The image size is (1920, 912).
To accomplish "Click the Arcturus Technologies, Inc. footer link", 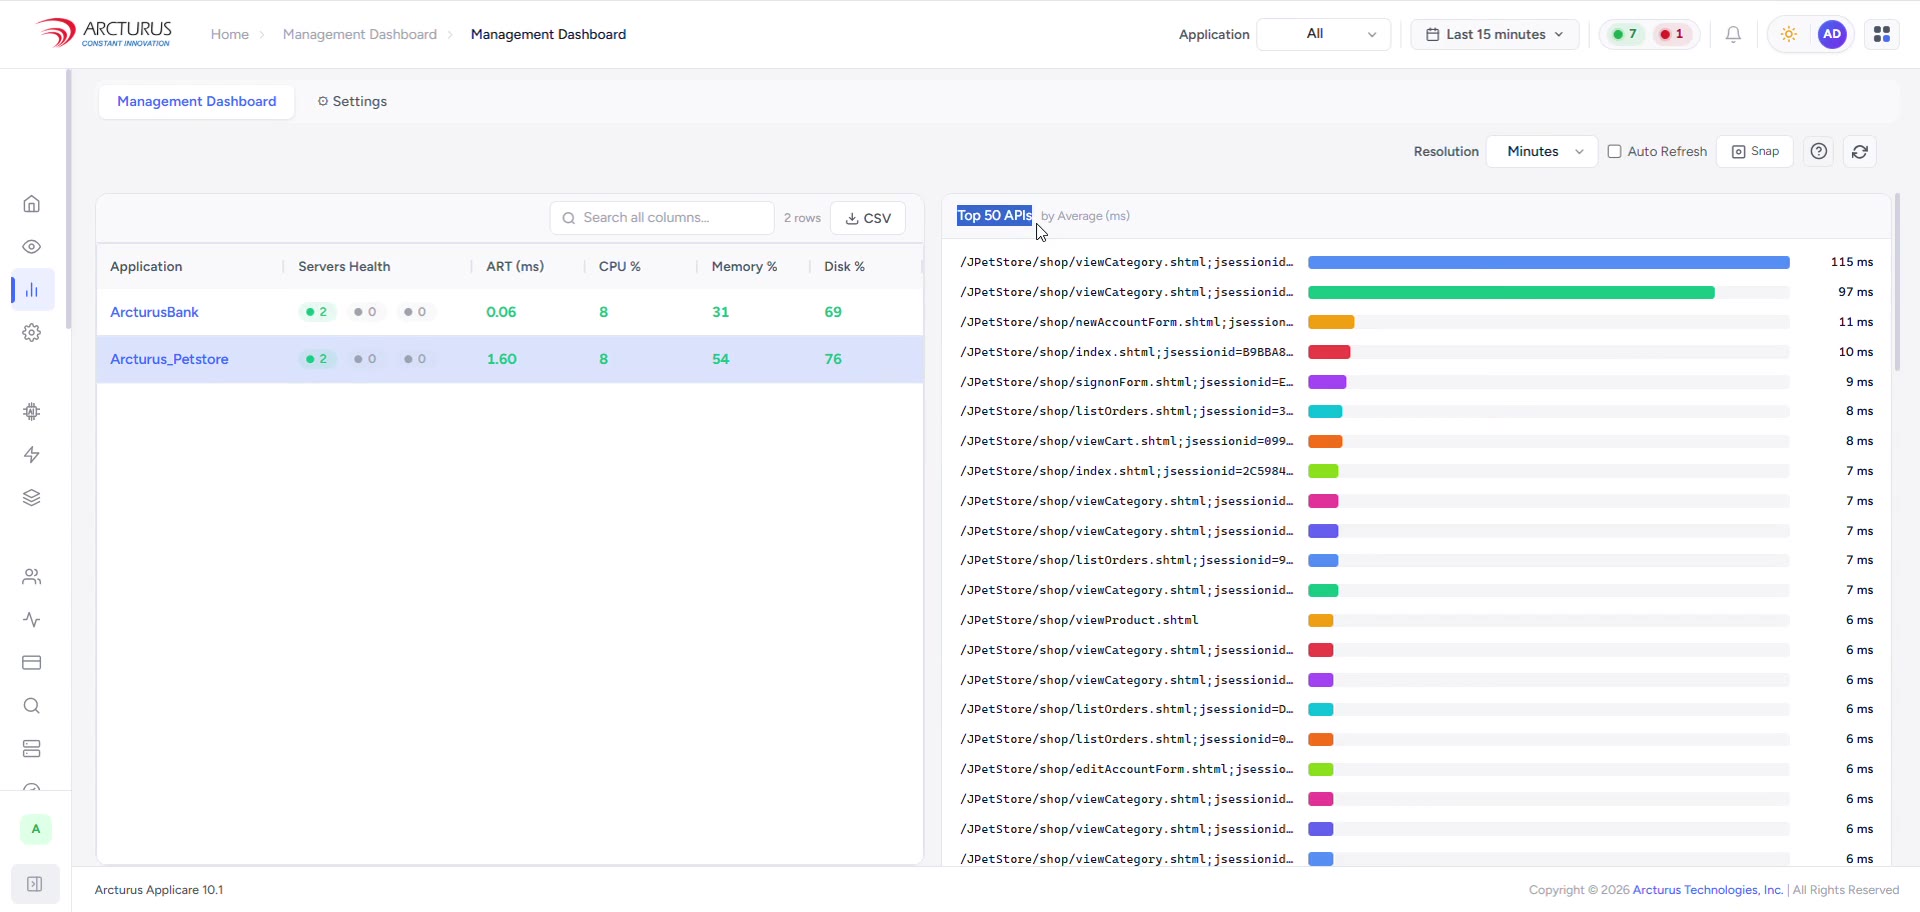I will click(1708, 890).
